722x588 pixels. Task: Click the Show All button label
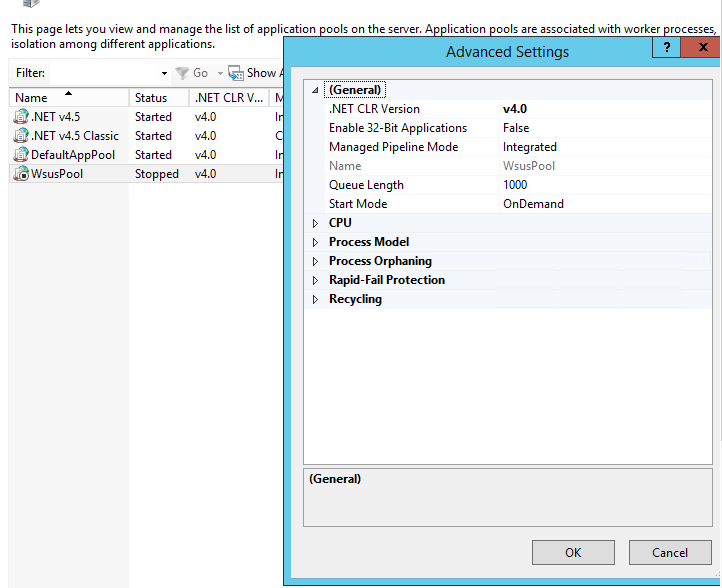[264, 73]
